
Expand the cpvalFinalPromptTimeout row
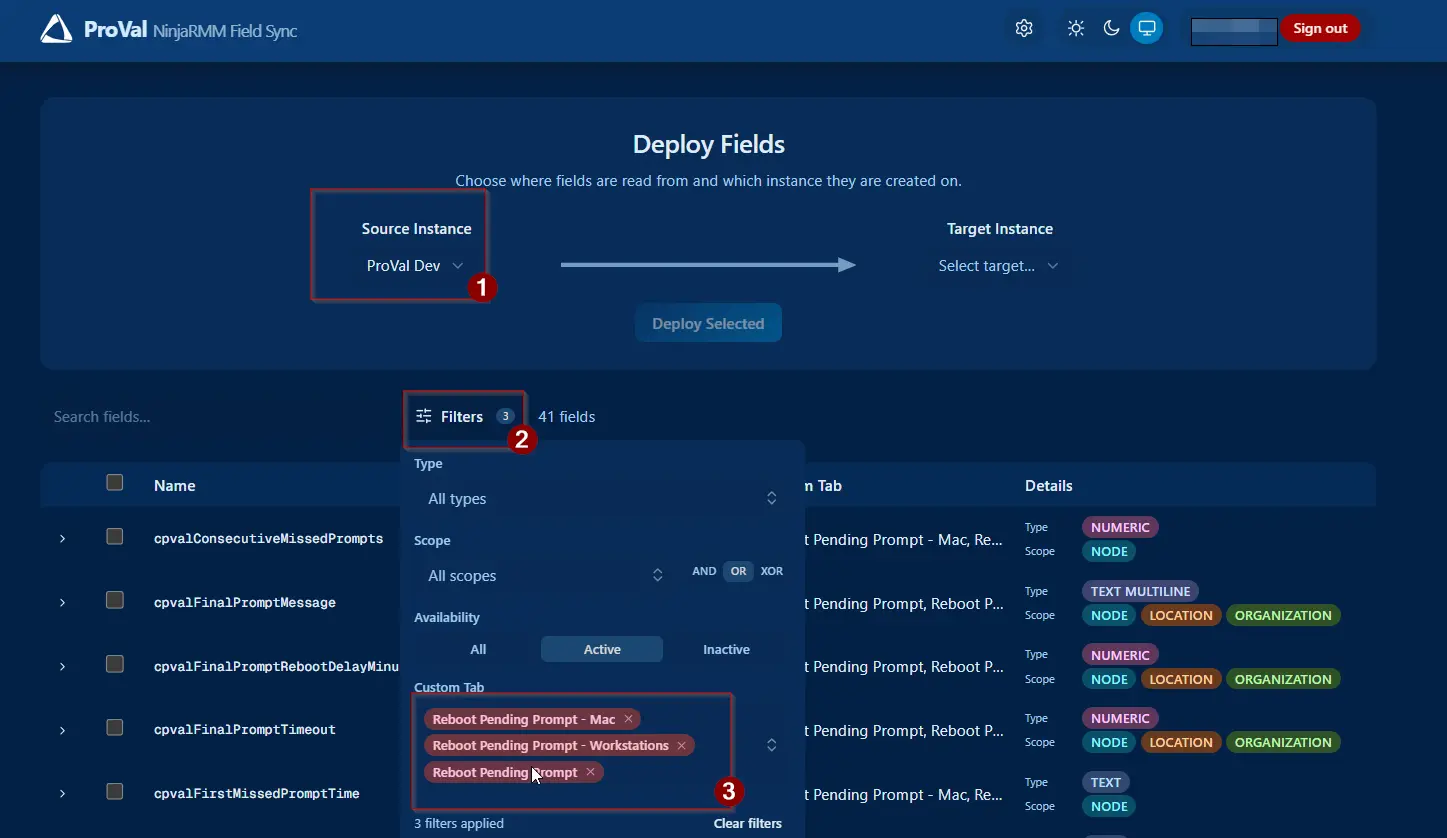[x=62, y=730]
